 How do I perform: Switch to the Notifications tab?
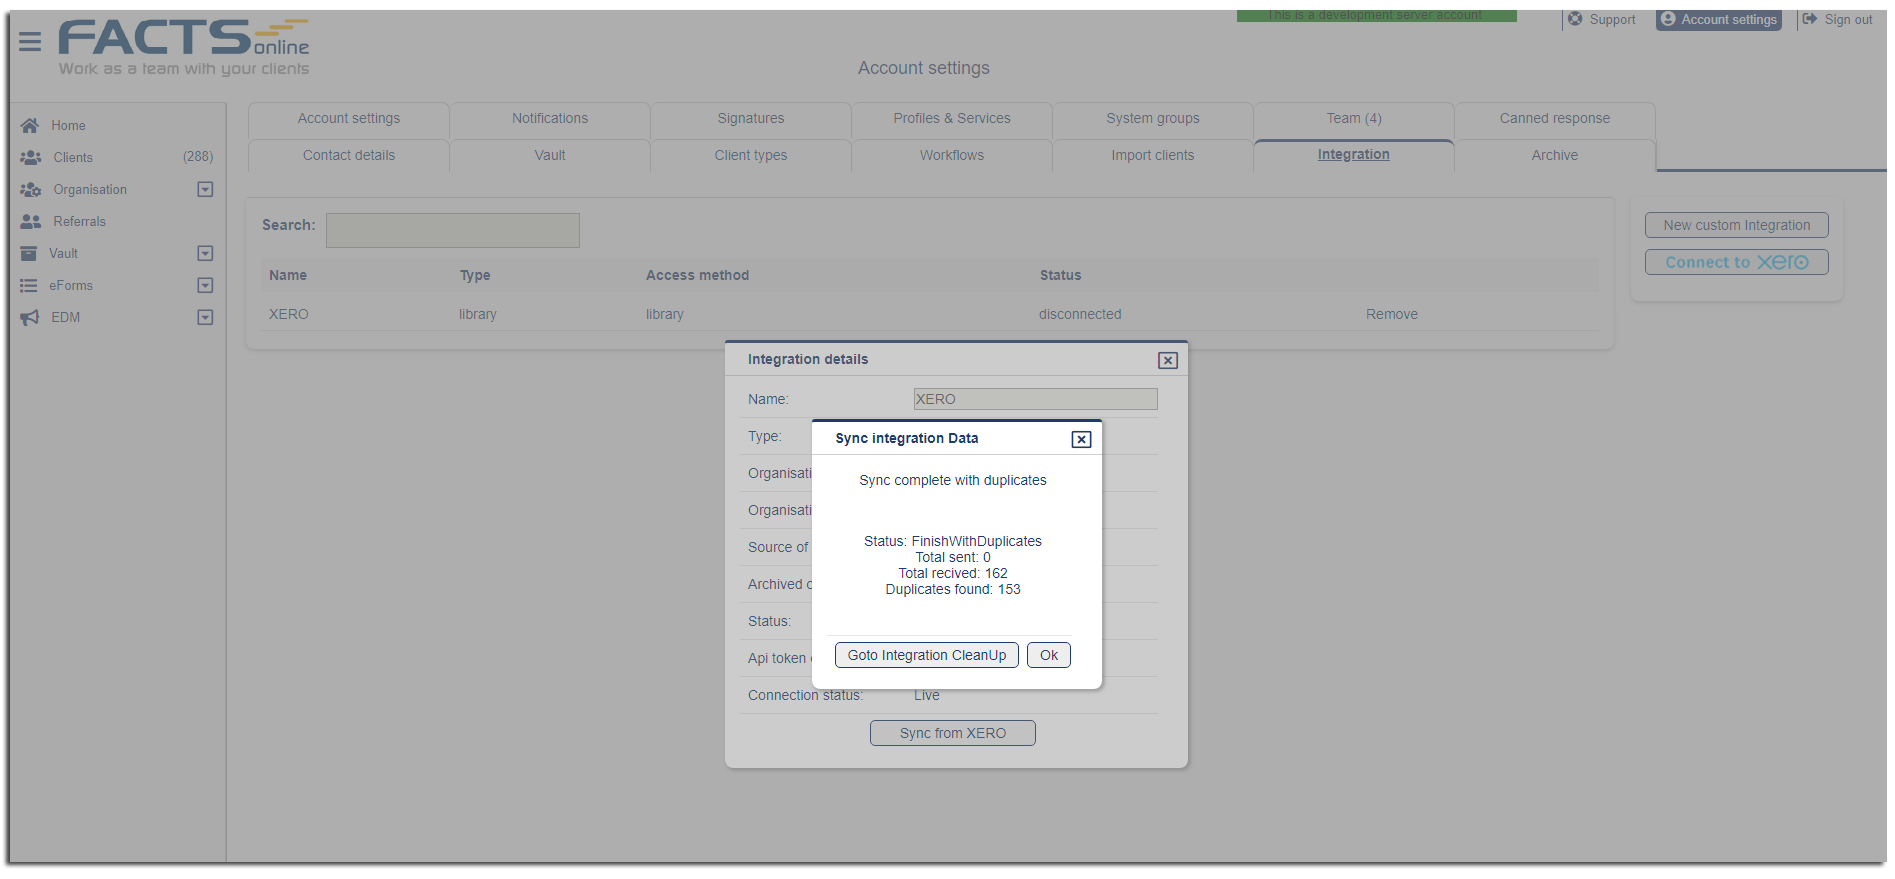(x=550, y=118)
